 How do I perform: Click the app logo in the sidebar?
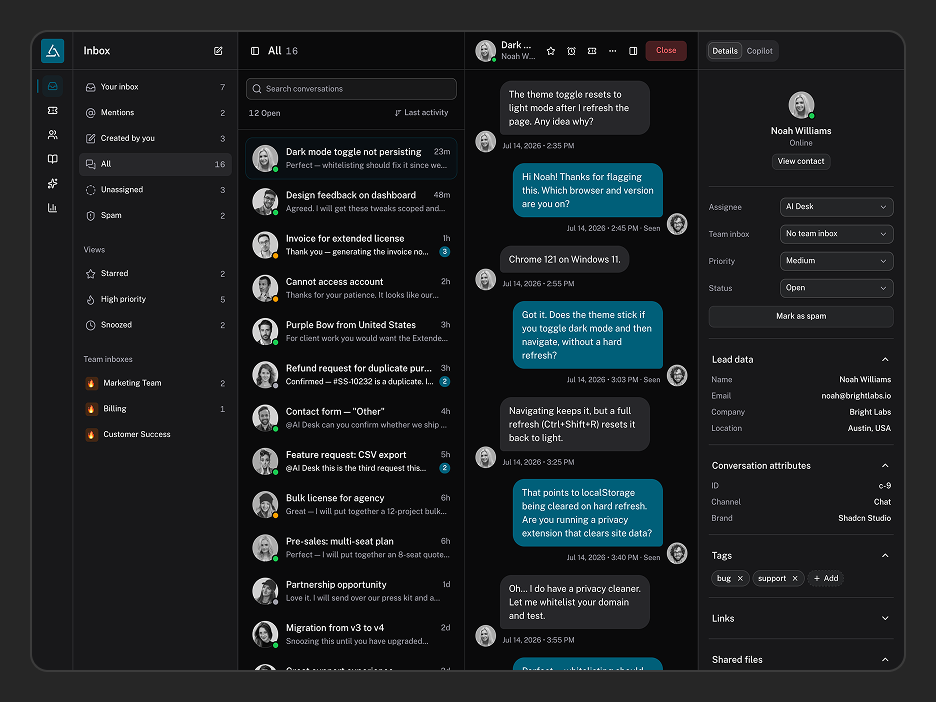53,51
